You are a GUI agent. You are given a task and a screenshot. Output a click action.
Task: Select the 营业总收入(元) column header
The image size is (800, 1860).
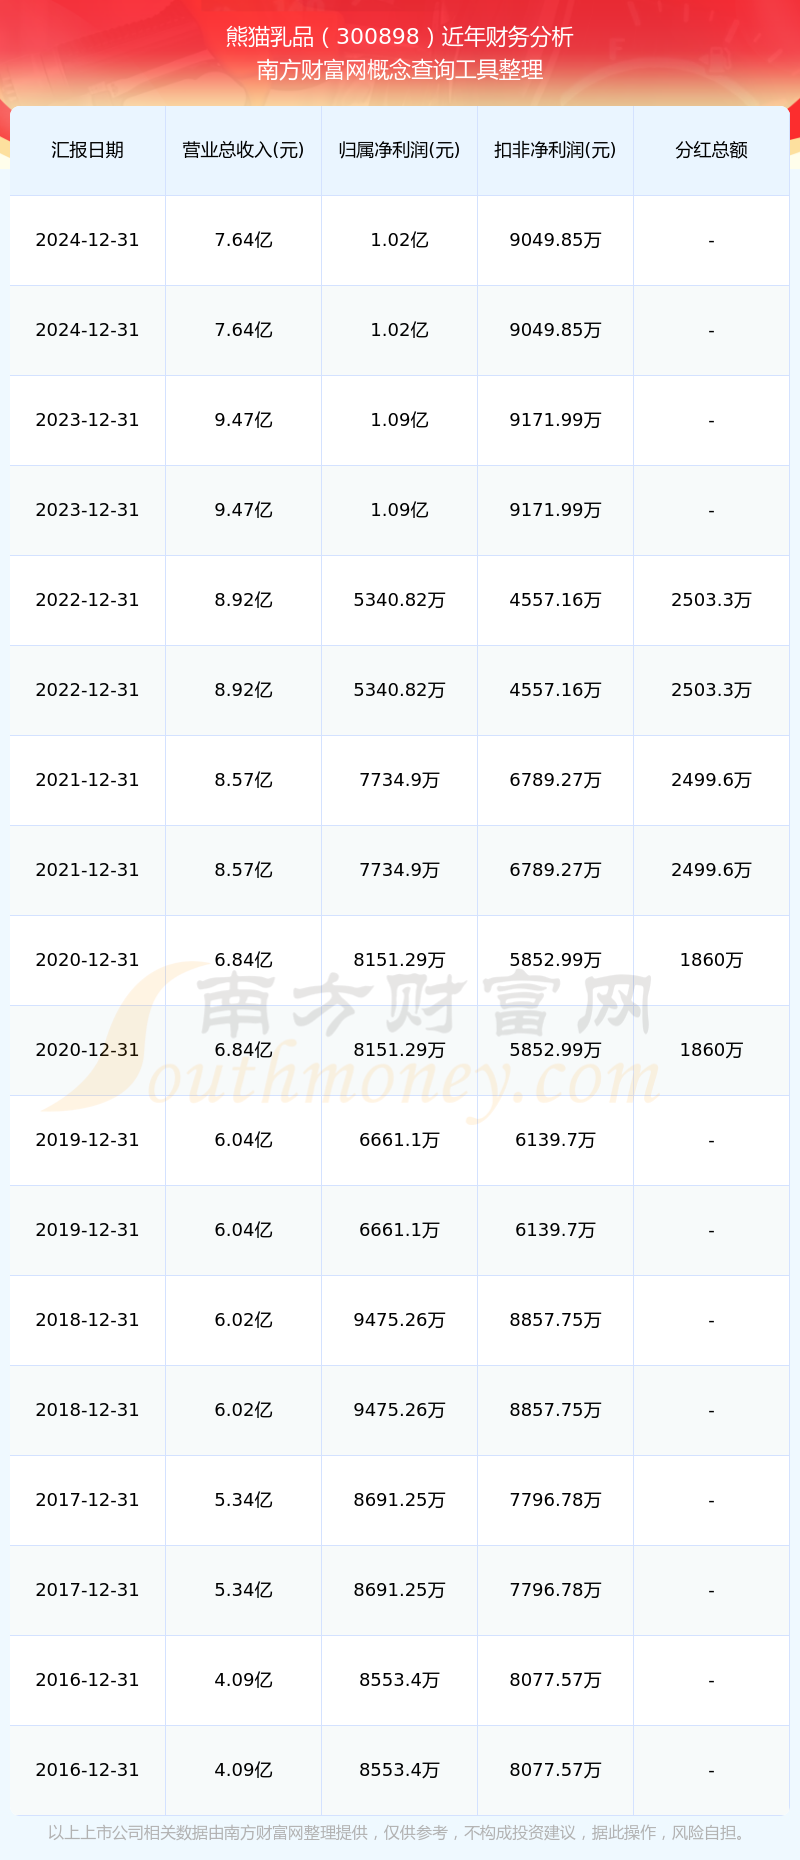click(x=243, y=150)
